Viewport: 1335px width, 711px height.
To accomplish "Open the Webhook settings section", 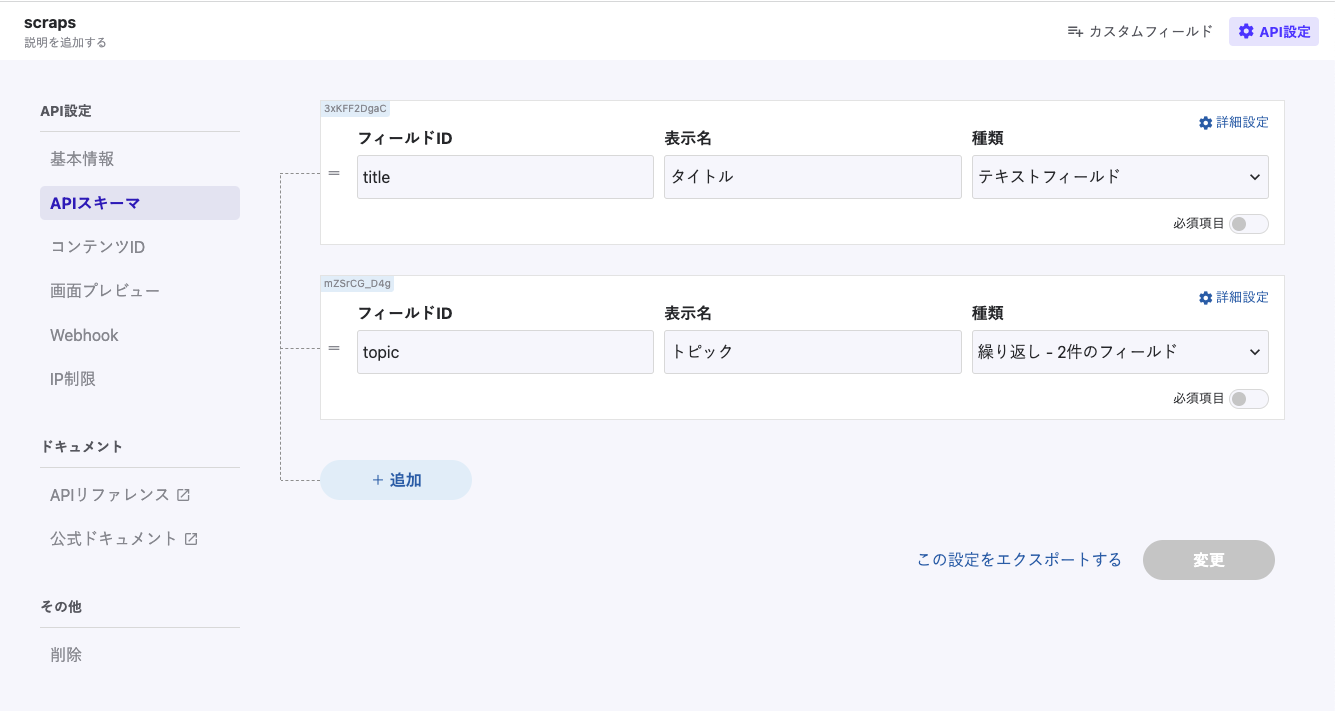I will [x=84, y=335].
